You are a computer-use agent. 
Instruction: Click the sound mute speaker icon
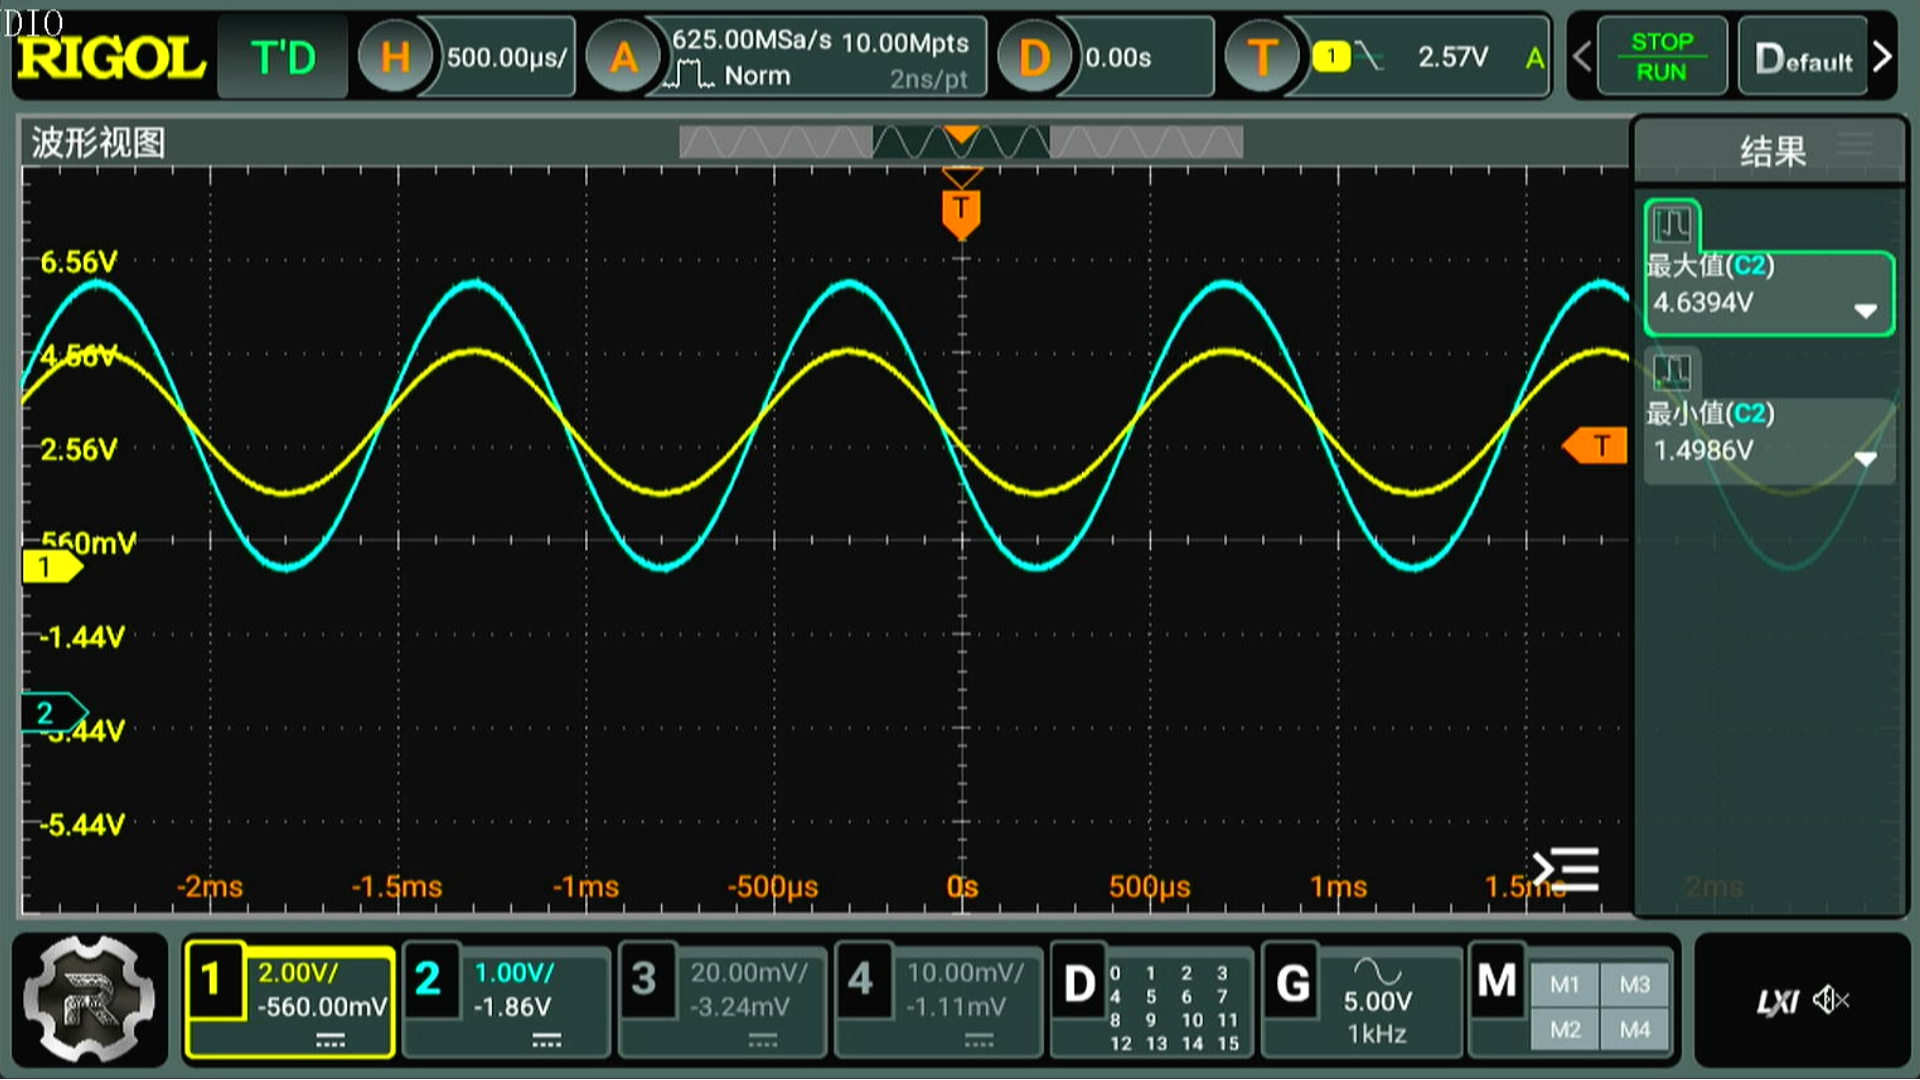(1831, 999)
